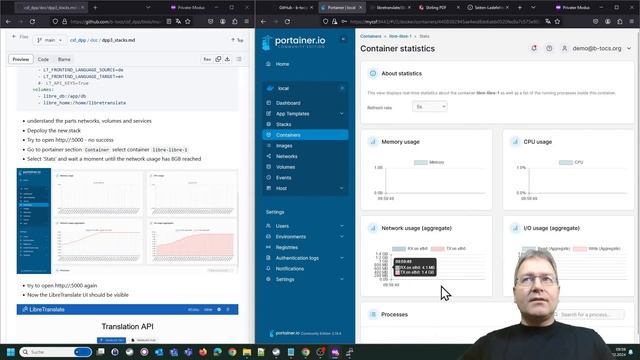
Task: Open the outline icon on GitHub file view
Action: pos(239,59)
